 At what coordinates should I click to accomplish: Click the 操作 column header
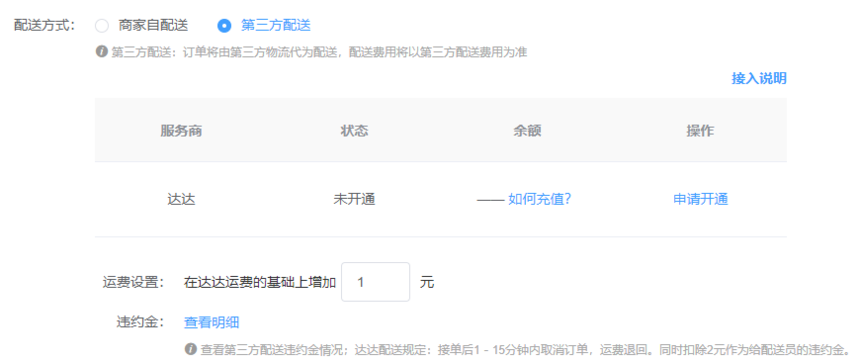[700, 131]
